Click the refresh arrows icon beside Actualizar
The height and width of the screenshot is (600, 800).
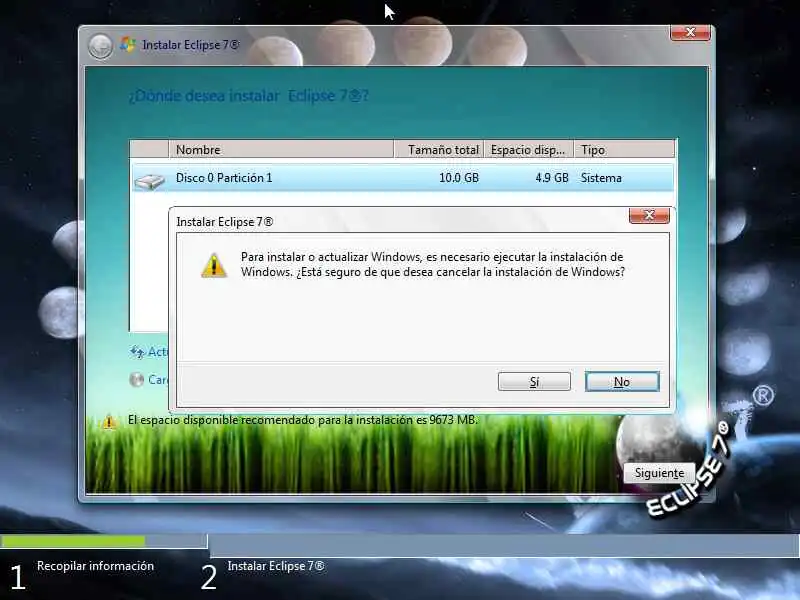(x=137, y=352)
